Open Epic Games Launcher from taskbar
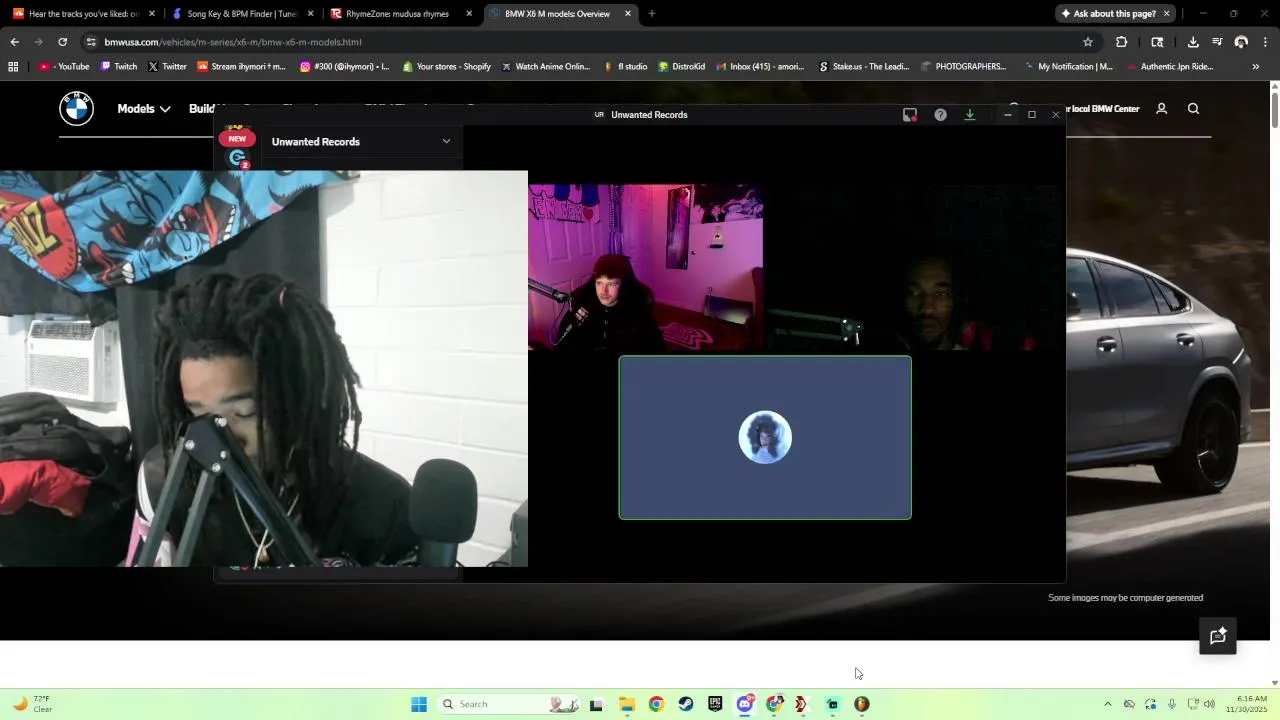The image size is (1280, 720). [x=715, y=704]
